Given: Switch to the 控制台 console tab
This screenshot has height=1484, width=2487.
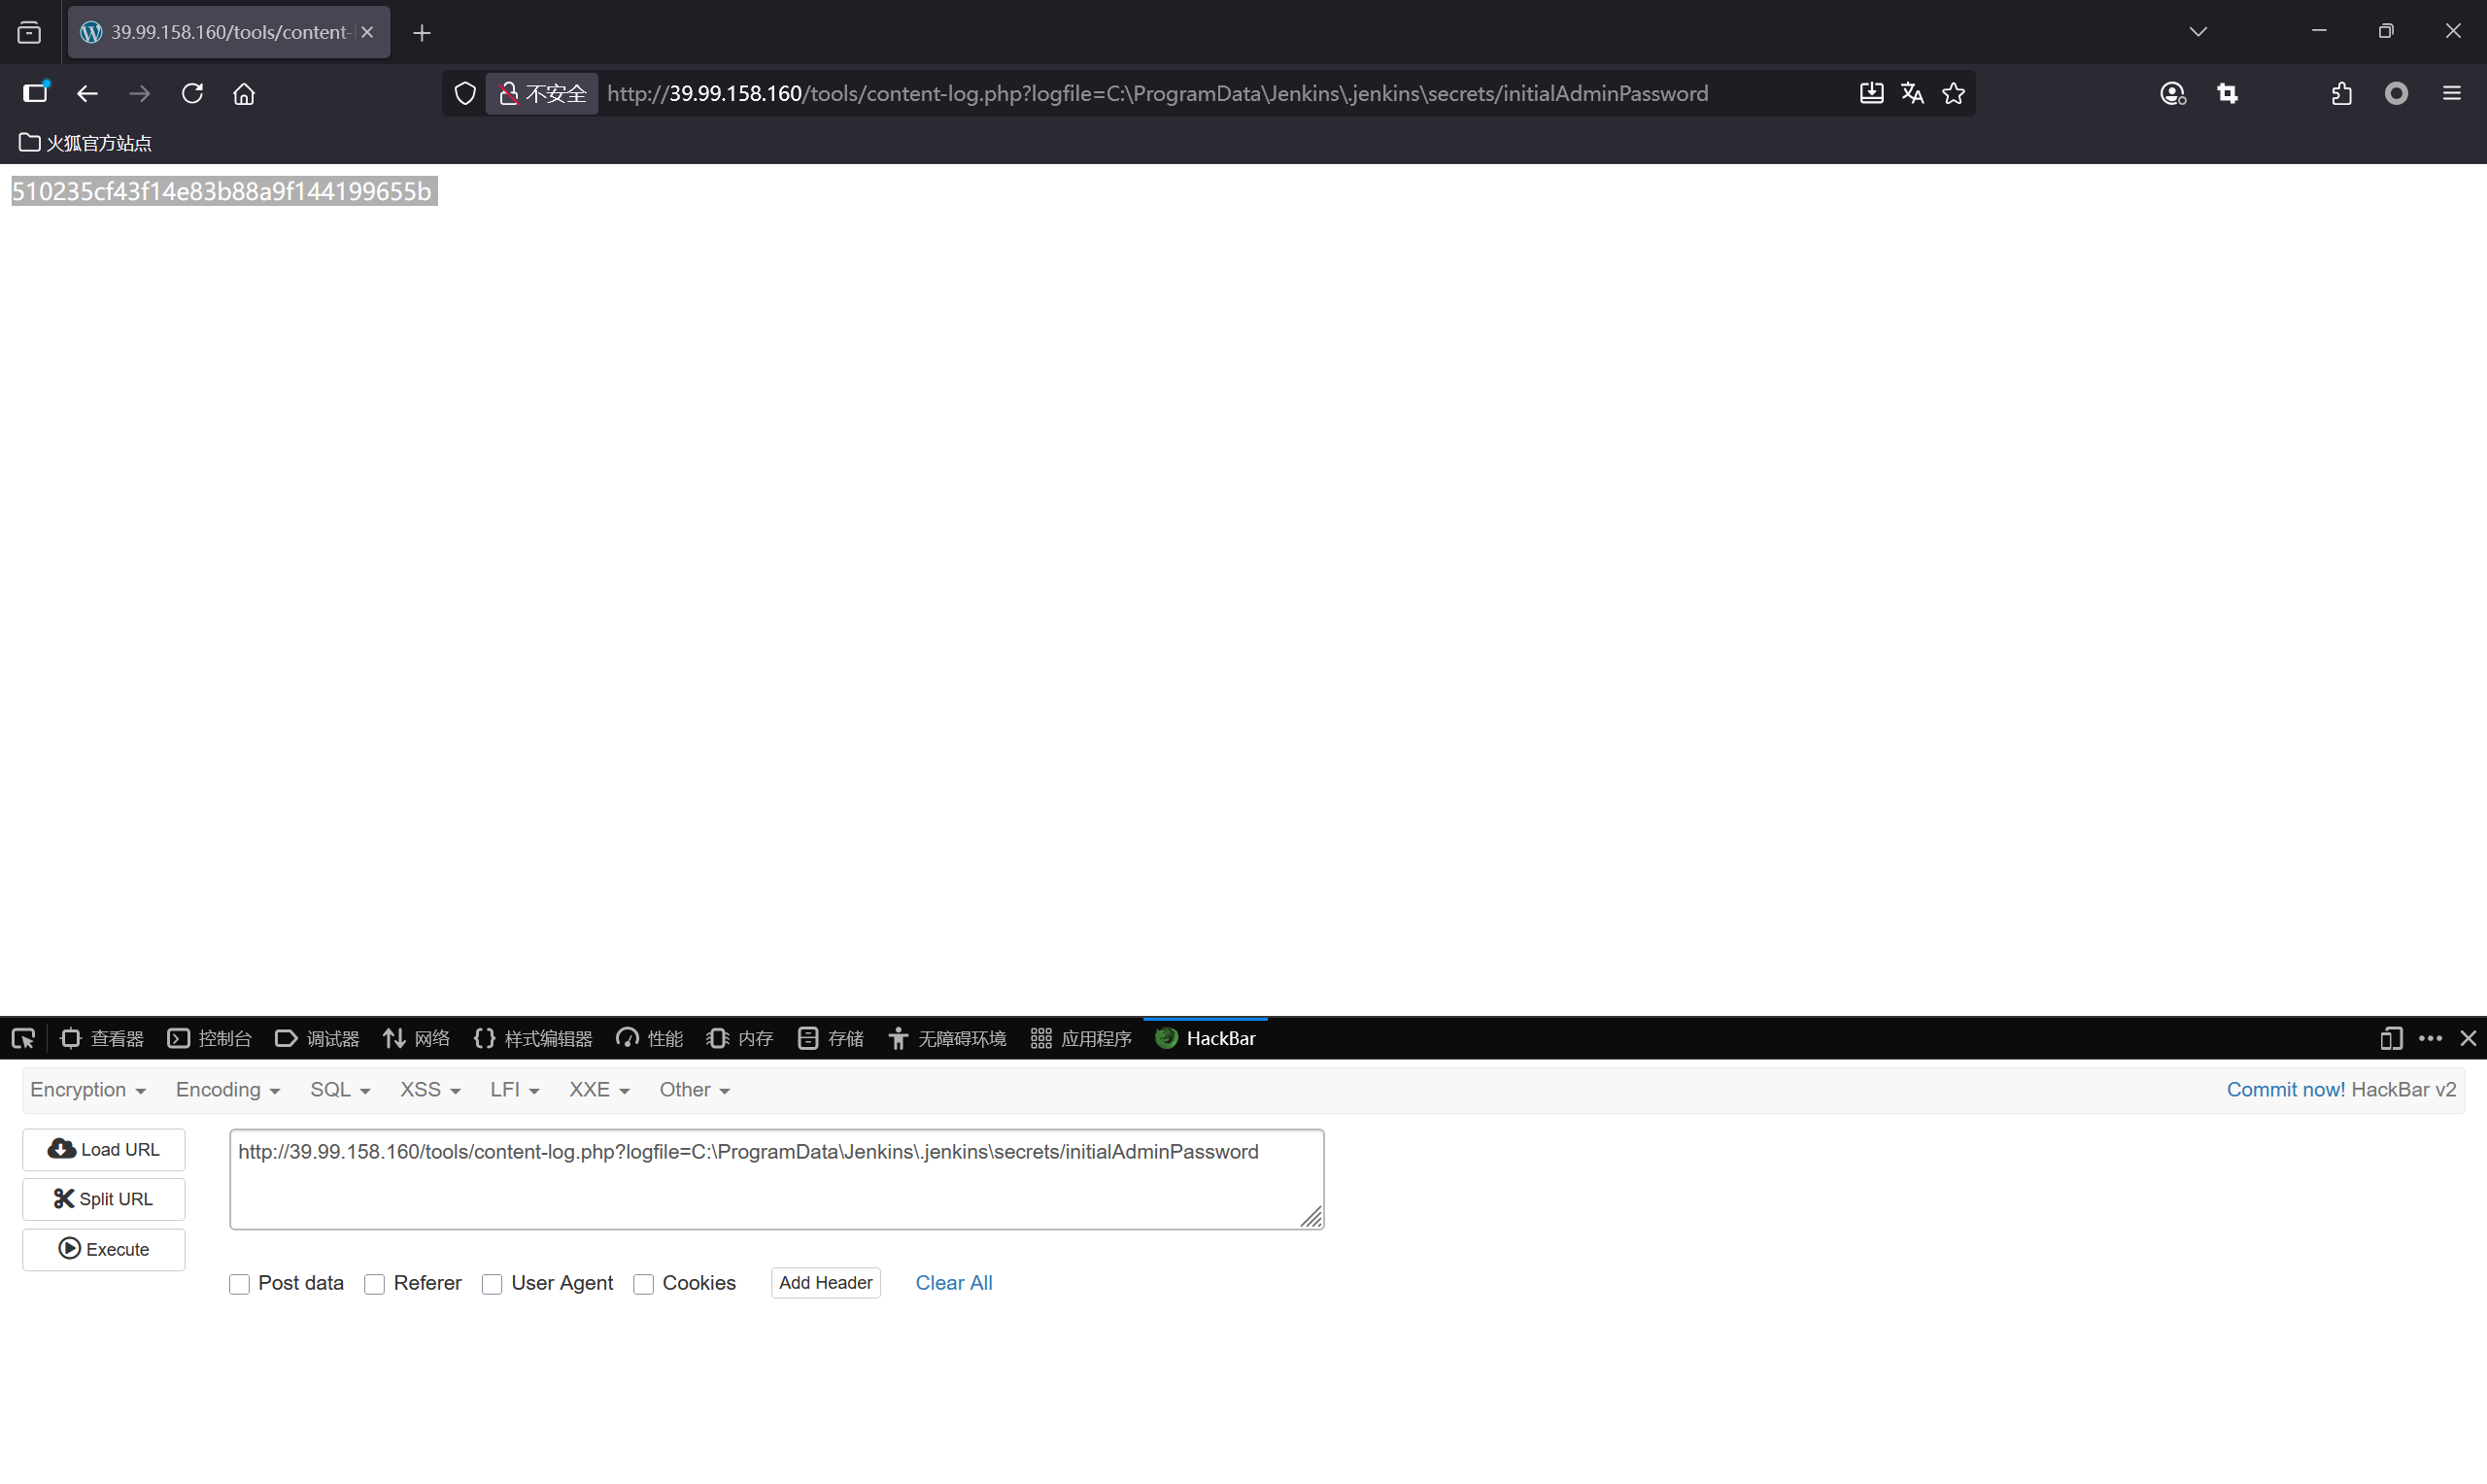Looking at the screenshot, I should [210, 1038].
